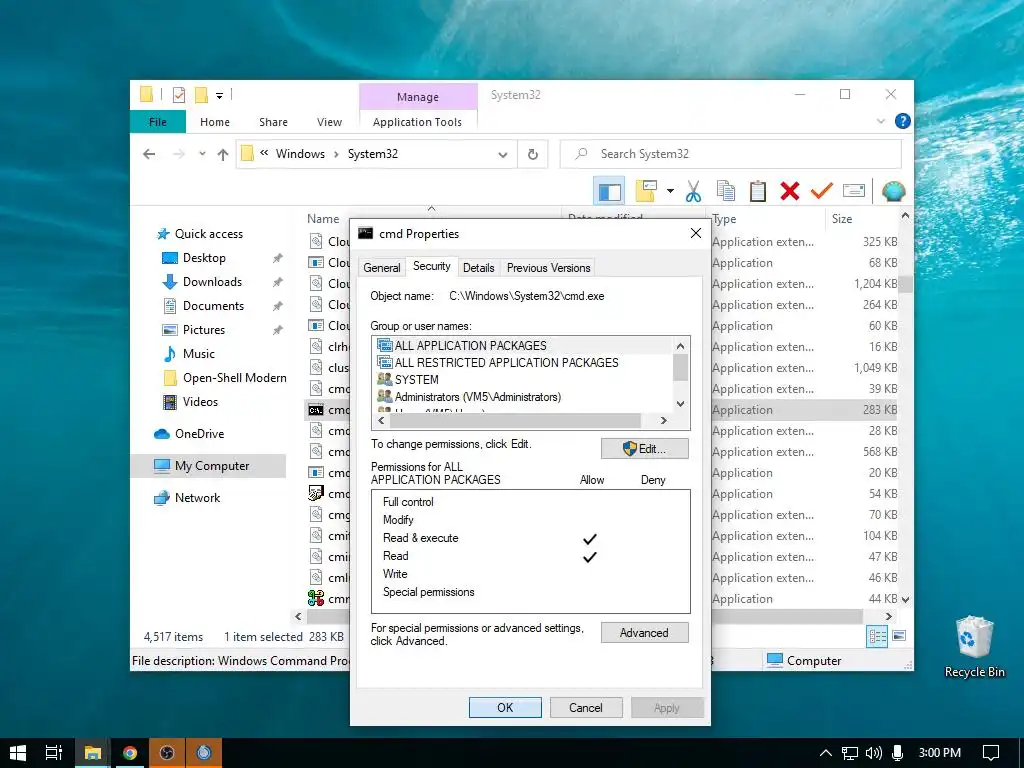Close the cmd Properties dialog
The image size is (1024, 768).
[x=696, y=234]
